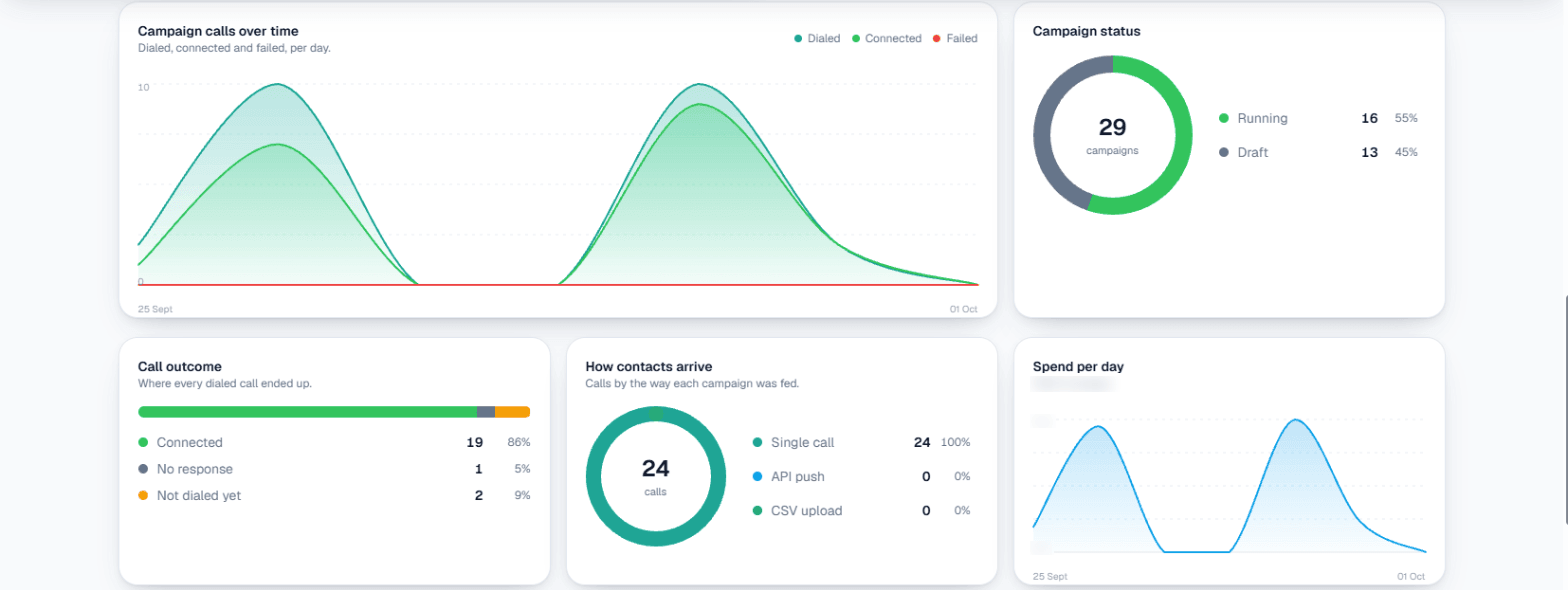The height and width of the screenshot is (590, 1568).
Task: Click the Campaign status card title
Action: coord(1086,31)
